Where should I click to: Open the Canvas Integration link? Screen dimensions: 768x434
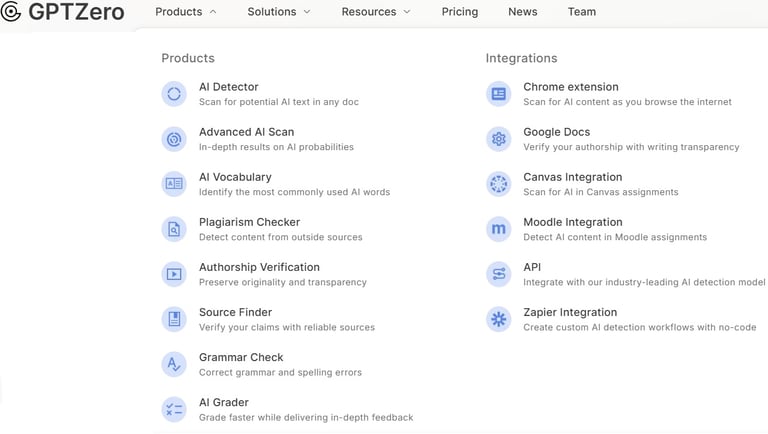point(573,177)
